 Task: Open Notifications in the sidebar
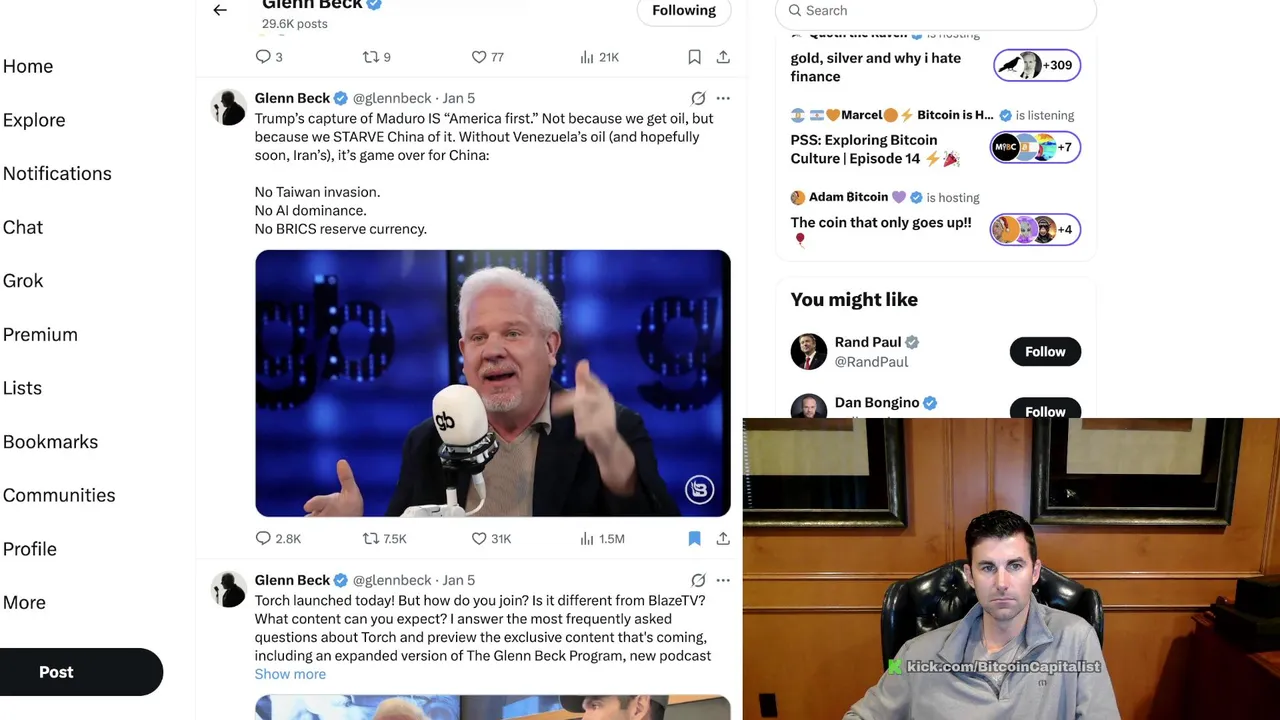pos(57,173)
